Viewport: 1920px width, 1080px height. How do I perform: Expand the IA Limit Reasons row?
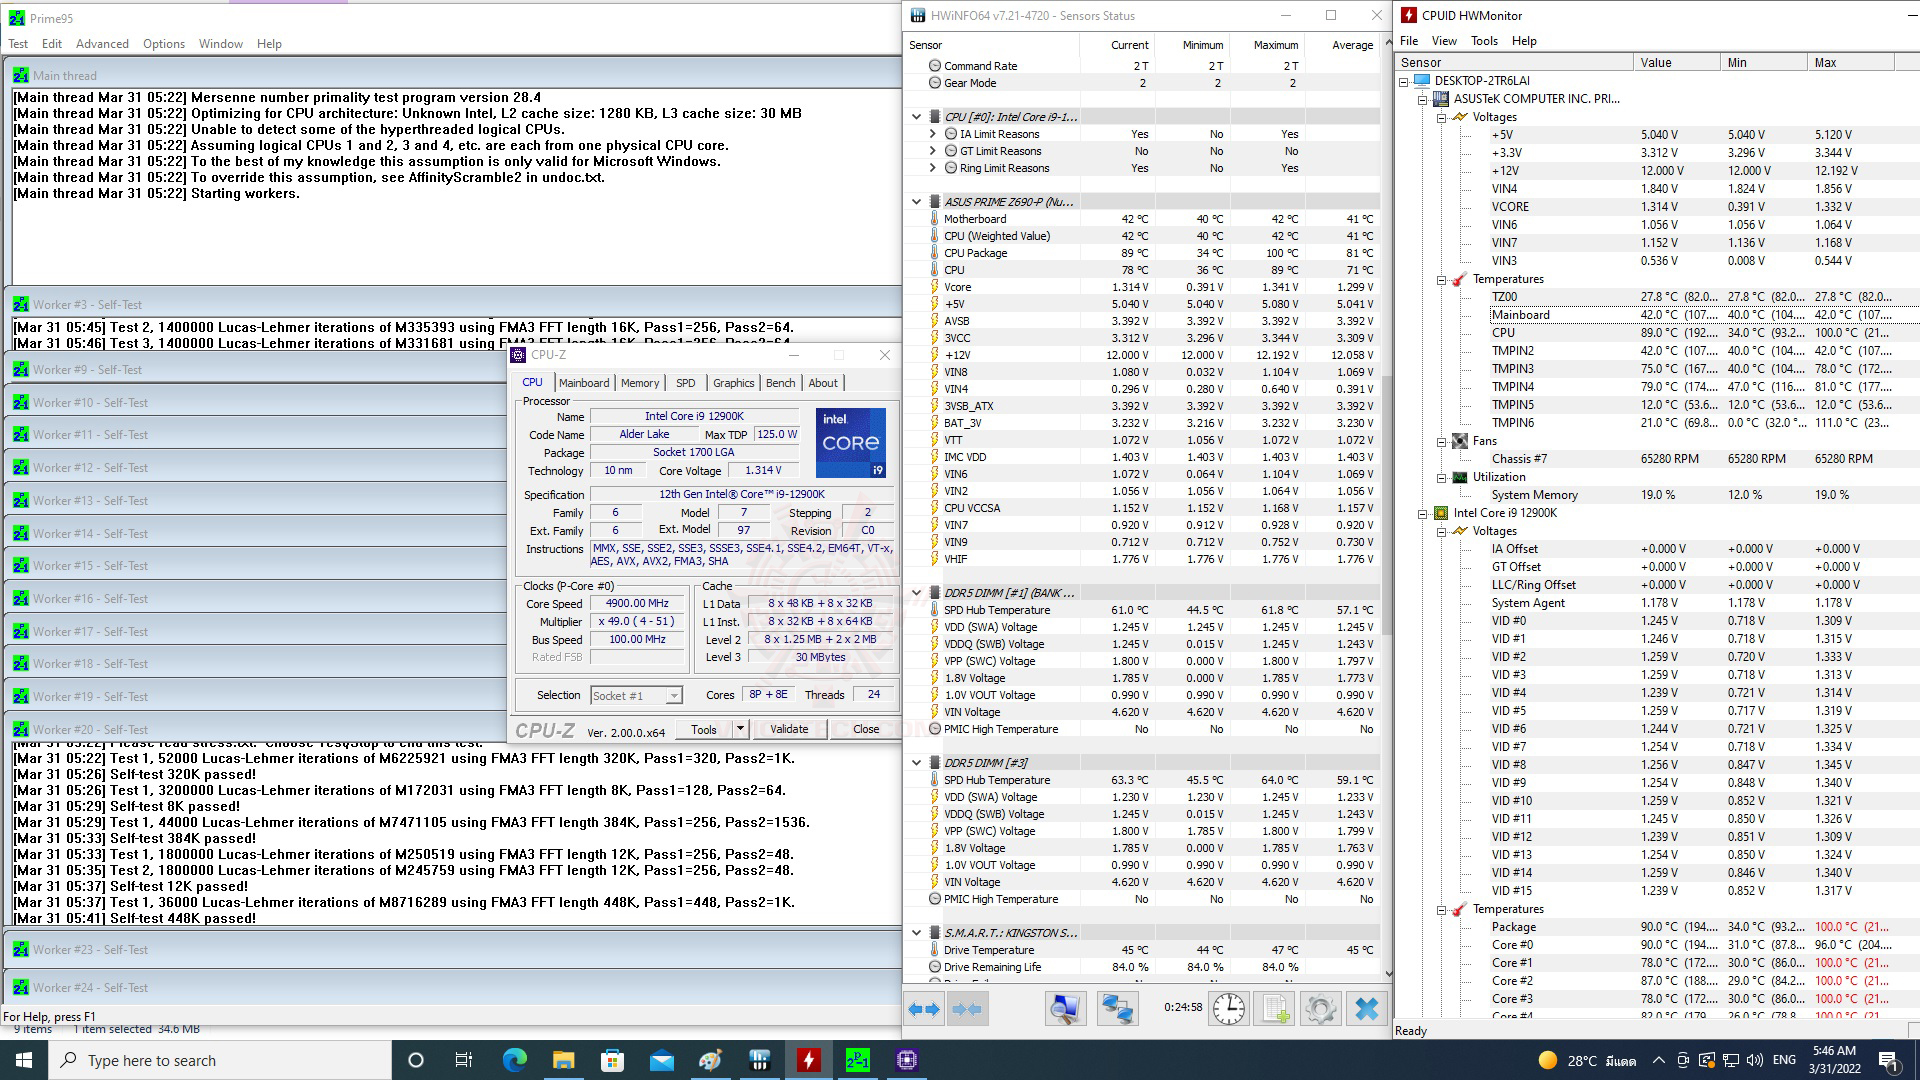coord(933,134)
